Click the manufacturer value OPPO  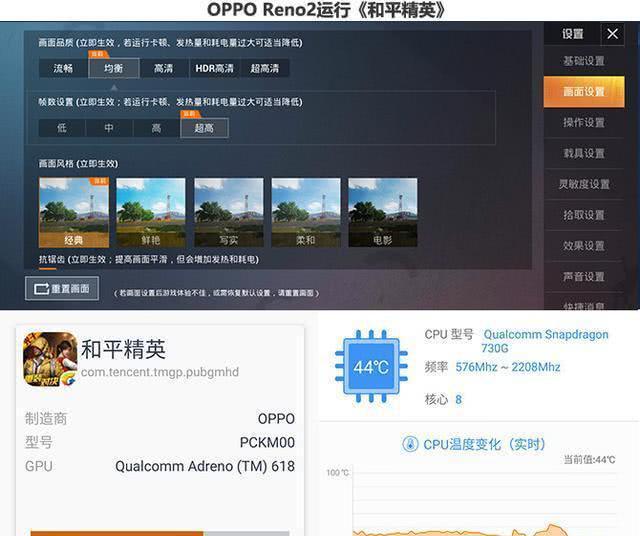coord(276,419)
